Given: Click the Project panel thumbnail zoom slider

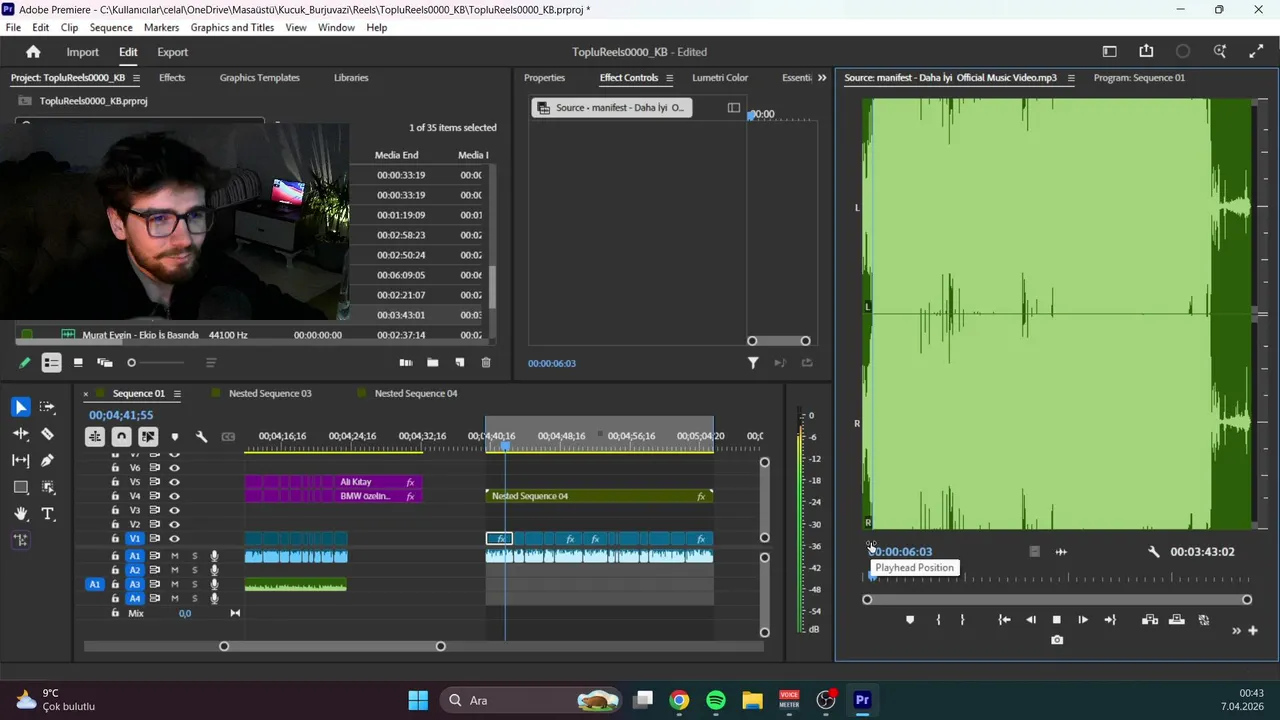Looking at the screenshot, I should pos(157,363).
